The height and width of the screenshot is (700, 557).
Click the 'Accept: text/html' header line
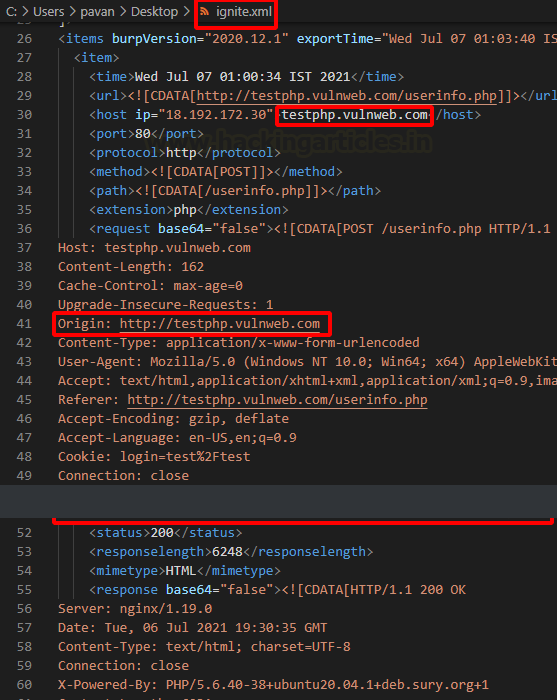click(x=307, y=380)
